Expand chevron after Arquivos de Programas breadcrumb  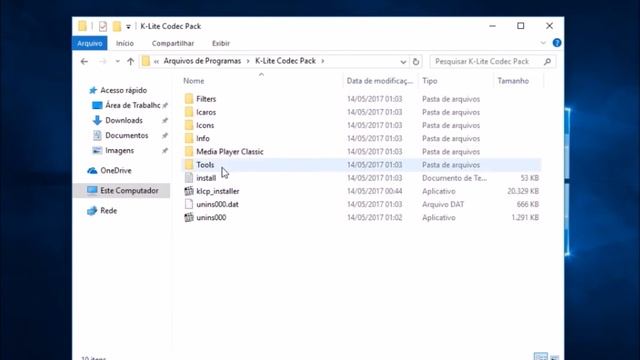coord(248,61)
